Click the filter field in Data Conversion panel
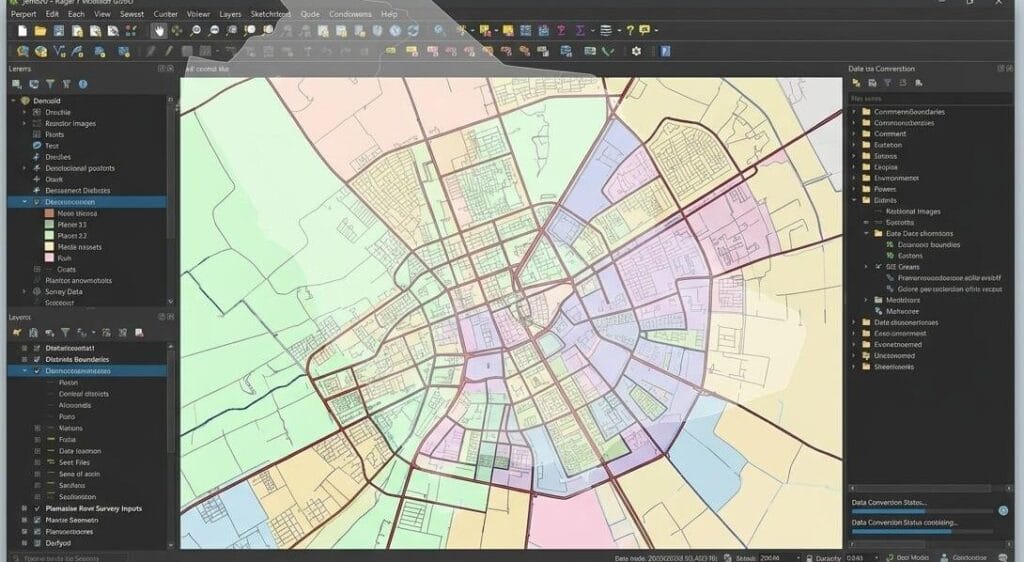The image size is (1024, 562). [929, 99]
